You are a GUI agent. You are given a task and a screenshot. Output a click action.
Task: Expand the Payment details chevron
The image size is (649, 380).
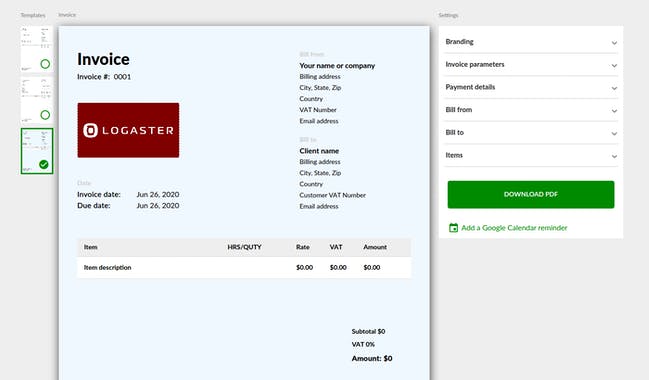[x=614, y=88]
